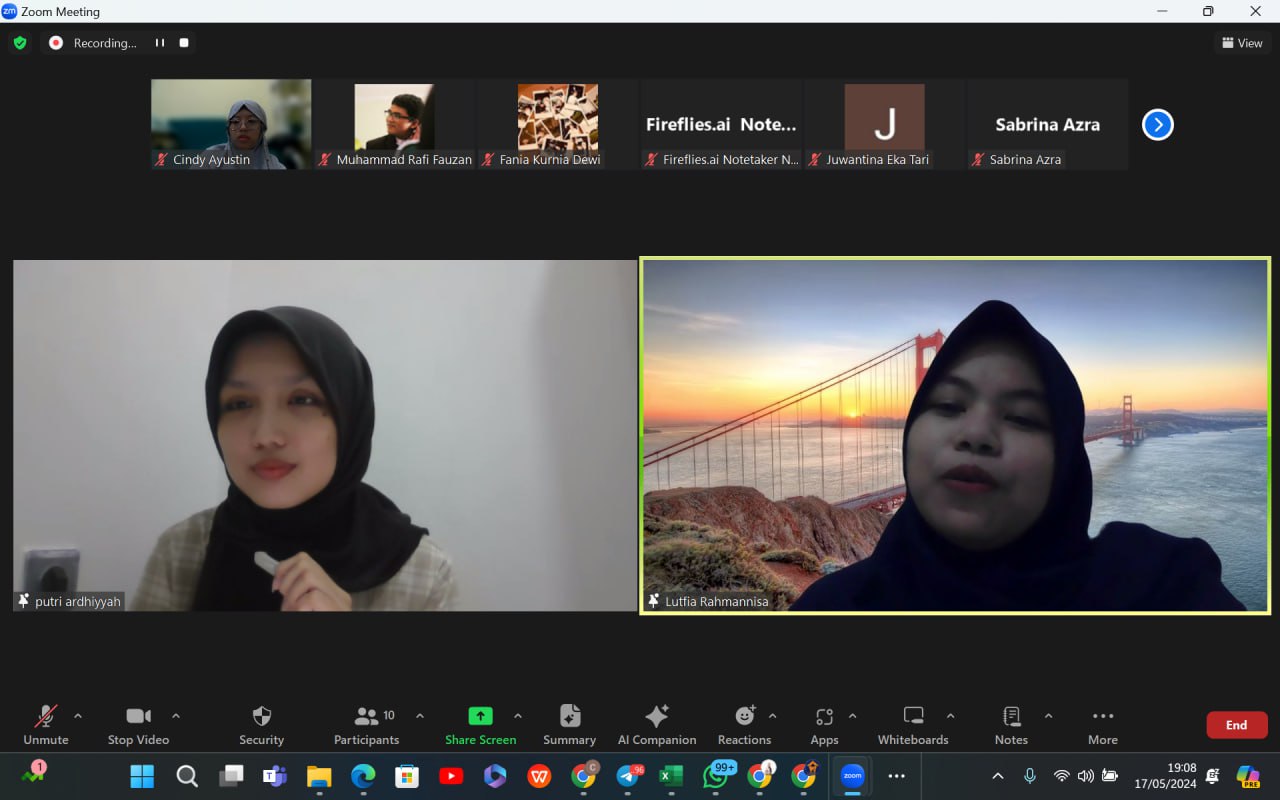Pause the active recording
1280x800 pixels.
coord(159,42)
